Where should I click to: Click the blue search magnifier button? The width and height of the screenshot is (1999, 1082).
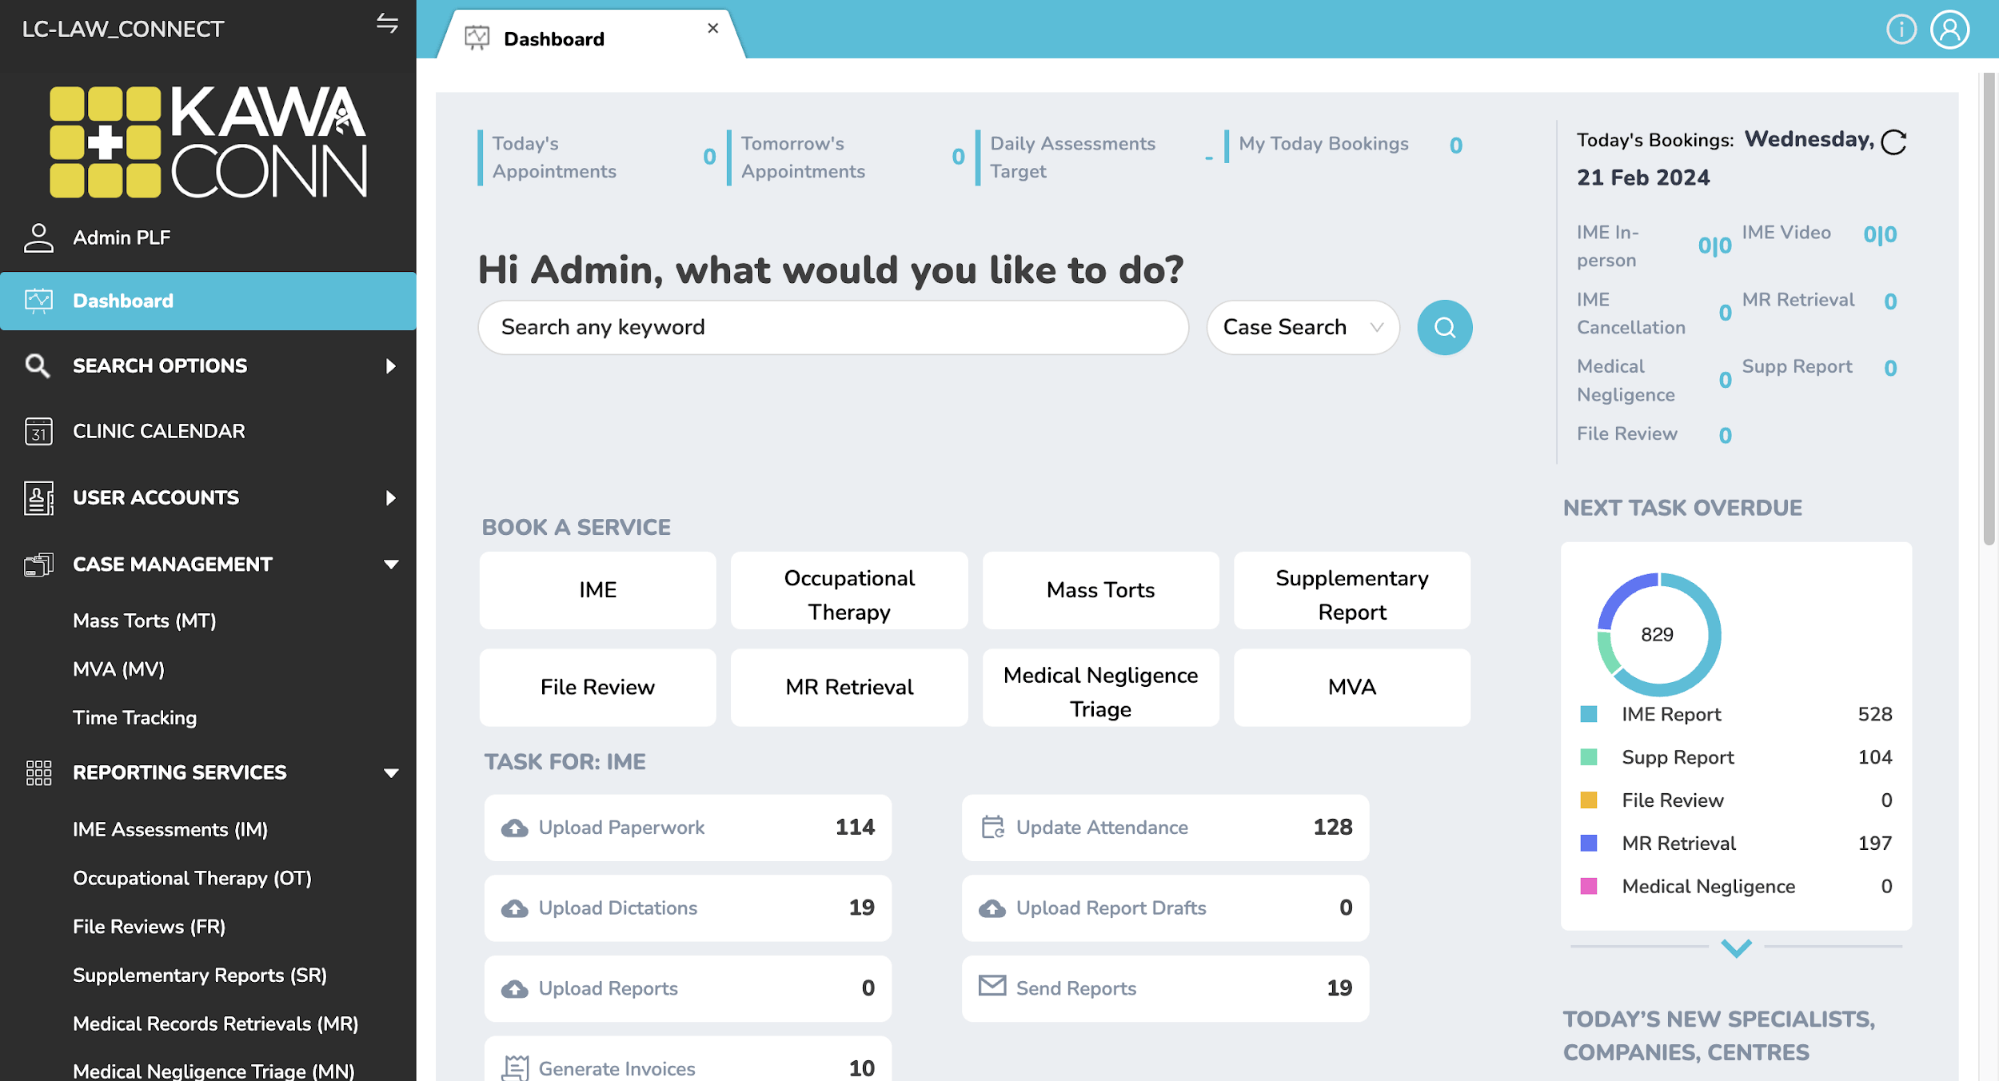coord(1444,327)
